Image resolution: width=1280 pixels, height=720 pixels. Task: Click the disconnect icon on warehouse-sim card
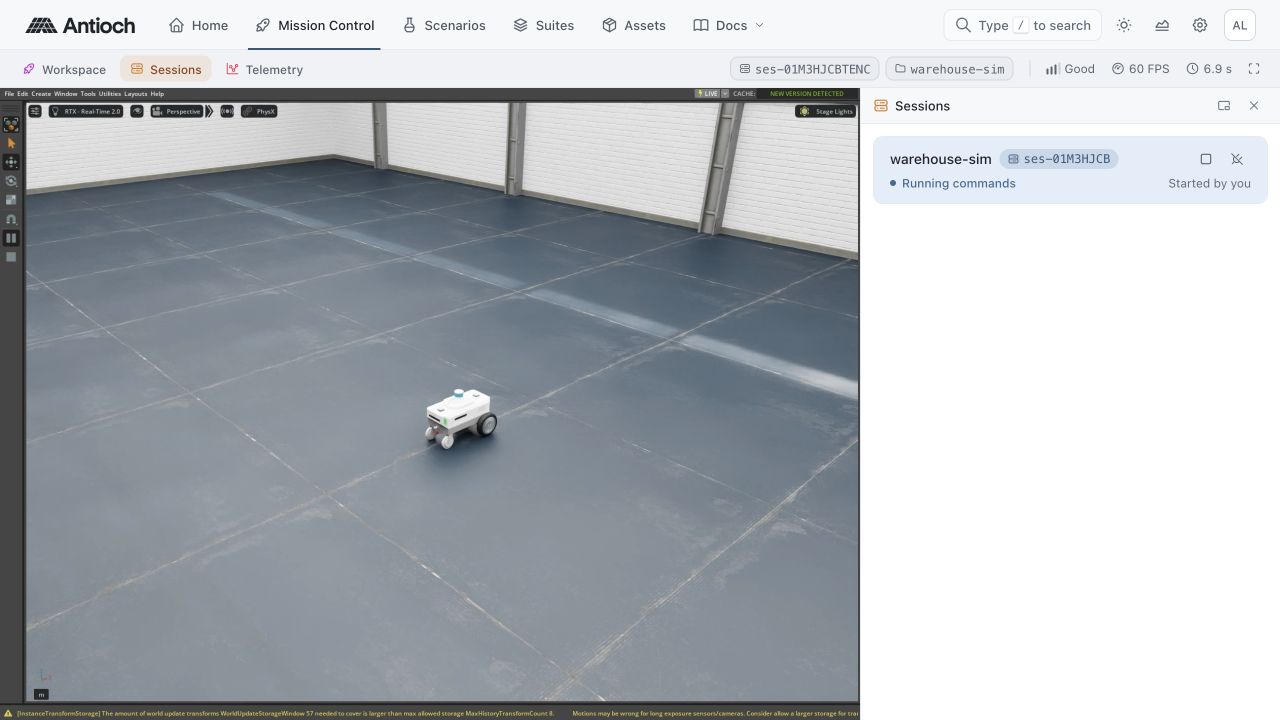pos(1237,159)
